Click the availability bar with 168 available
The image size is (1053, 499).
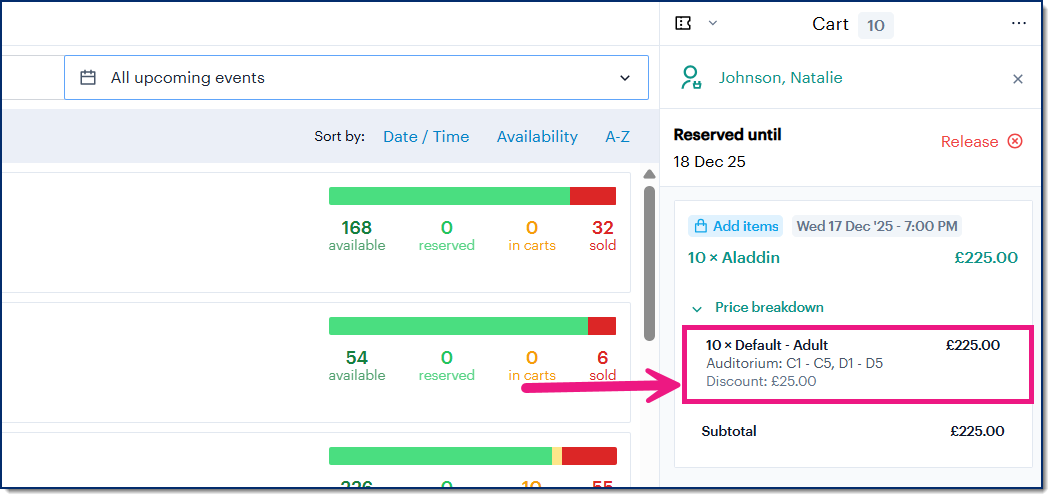point(472,196)
